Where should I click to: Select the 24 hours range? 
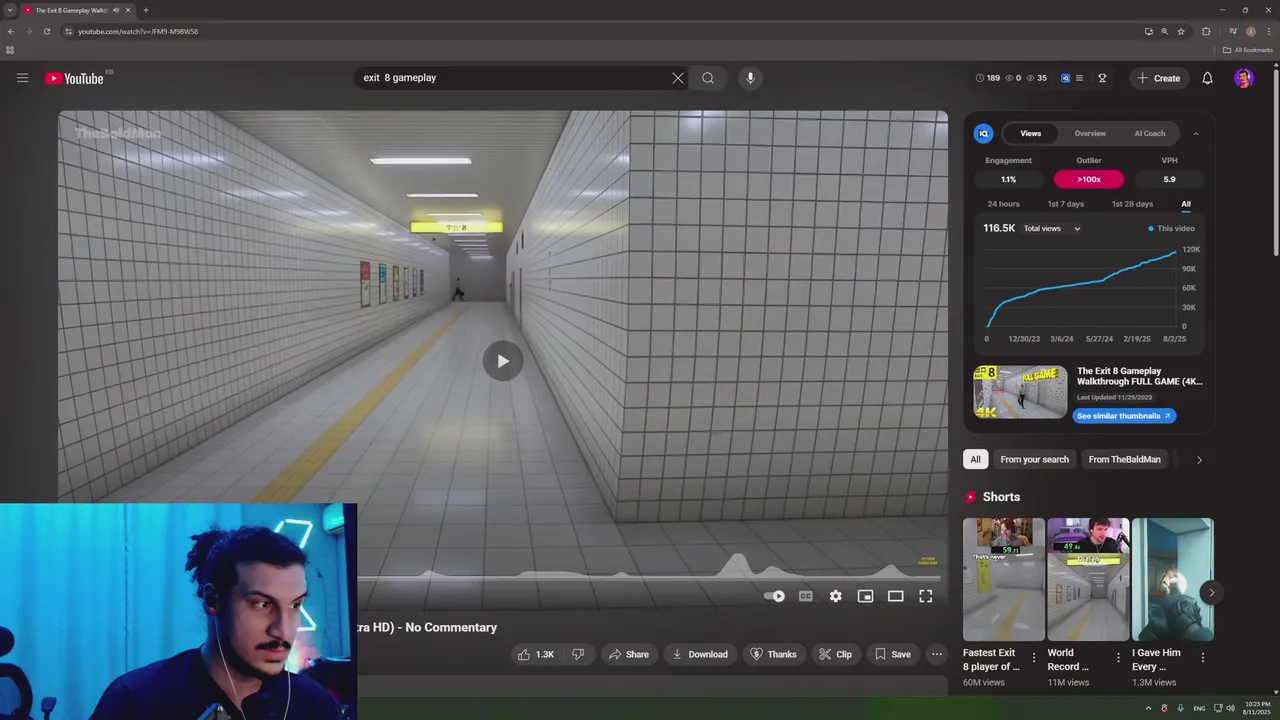tap(1003, 204)
